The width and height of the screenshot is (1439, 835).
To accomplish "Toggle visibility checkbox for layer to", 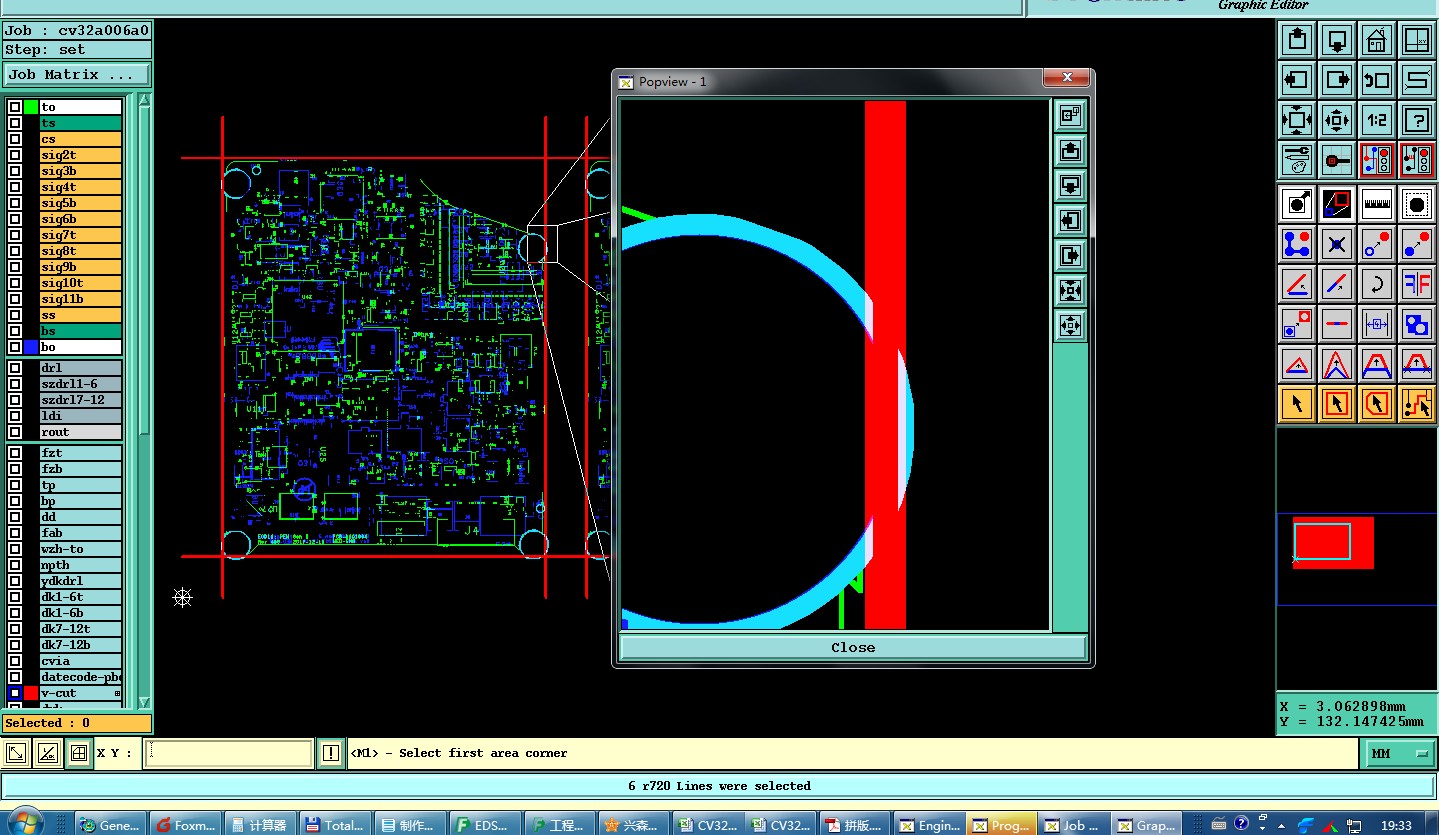I will tap(15, 107).
